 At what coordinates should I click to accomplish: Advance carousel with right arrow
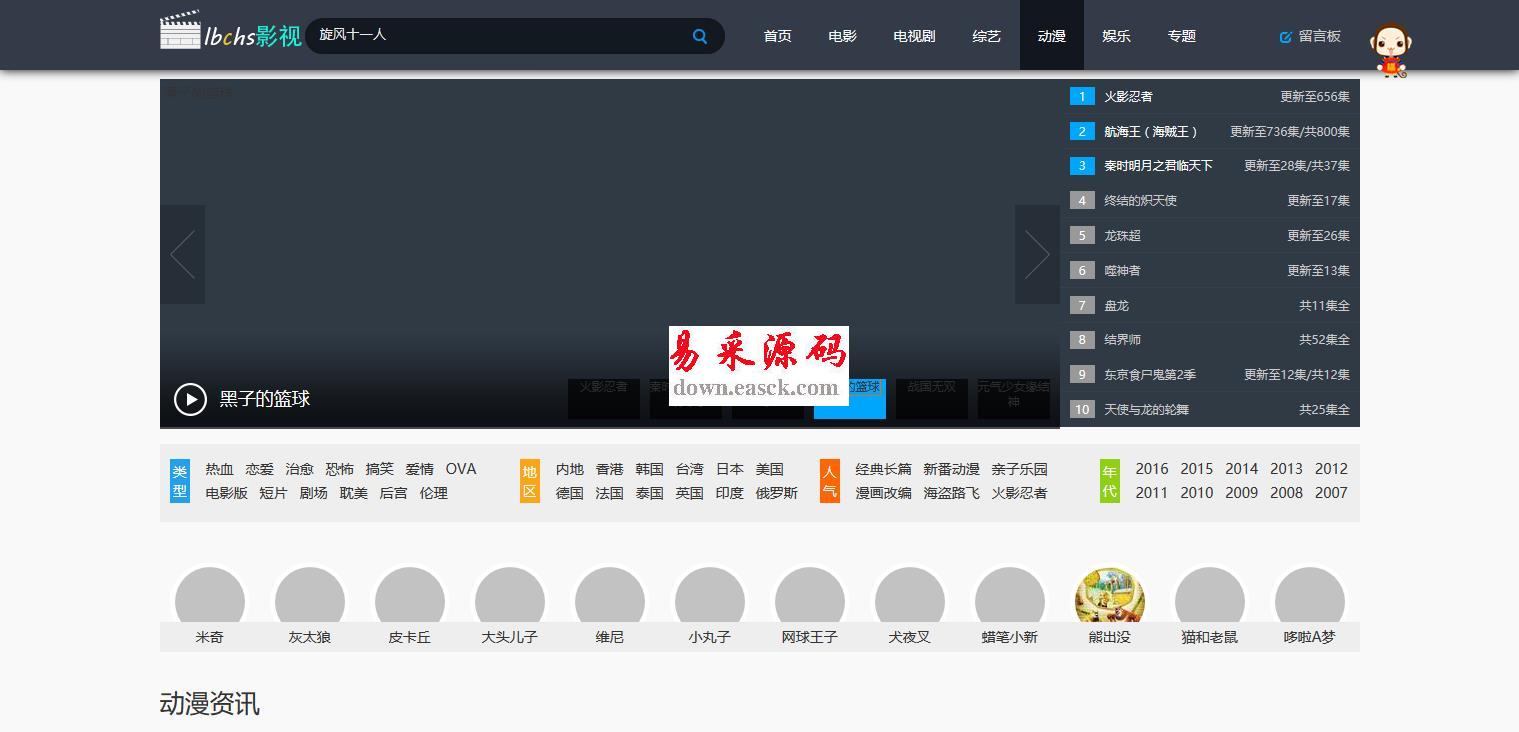pyautogui.click(x=1037, y=254)
